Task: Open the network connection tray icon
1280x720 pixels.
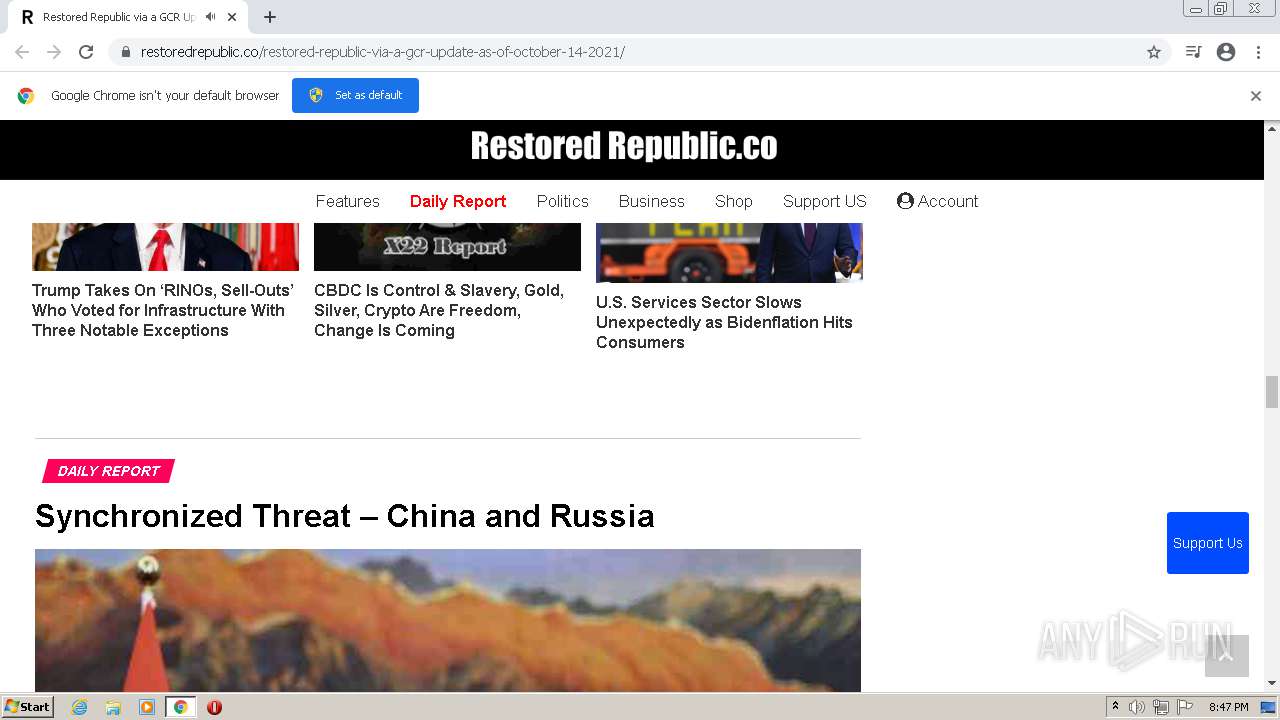Action: click(x=1161, y=707)
